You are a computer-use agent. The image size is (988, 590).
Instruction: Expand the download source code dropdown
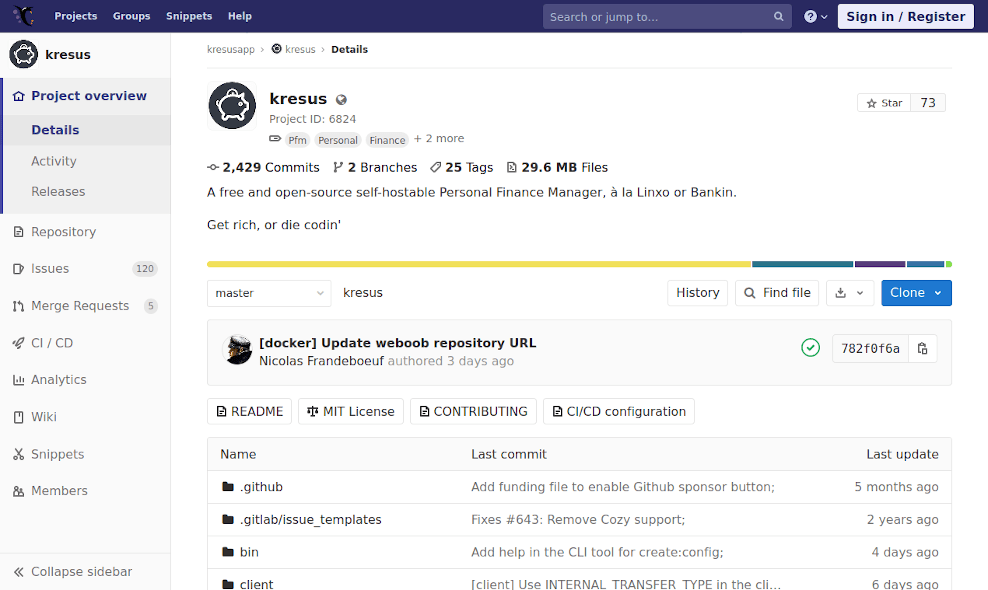click(x=848, y=293)
